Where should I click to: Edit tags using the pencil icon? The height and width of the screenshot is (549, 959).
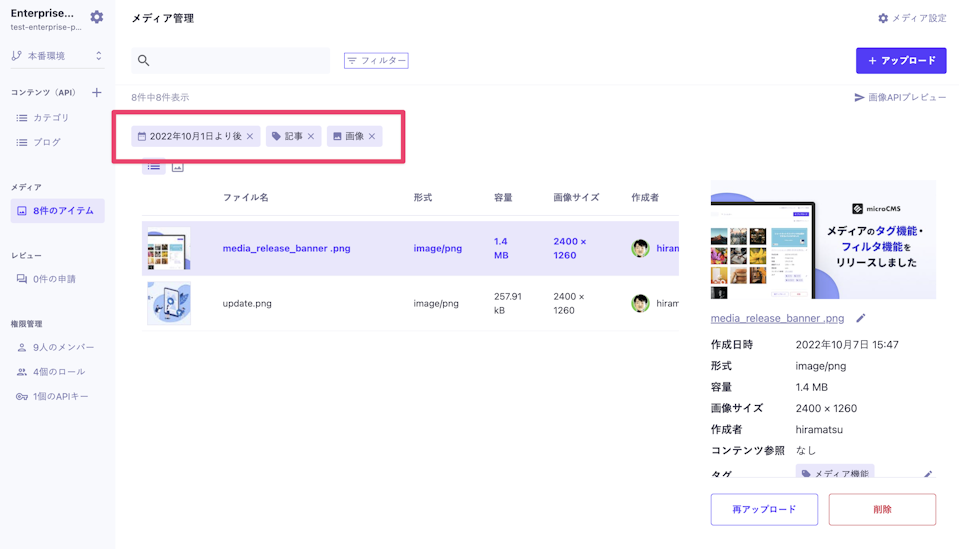click(927, 474)
